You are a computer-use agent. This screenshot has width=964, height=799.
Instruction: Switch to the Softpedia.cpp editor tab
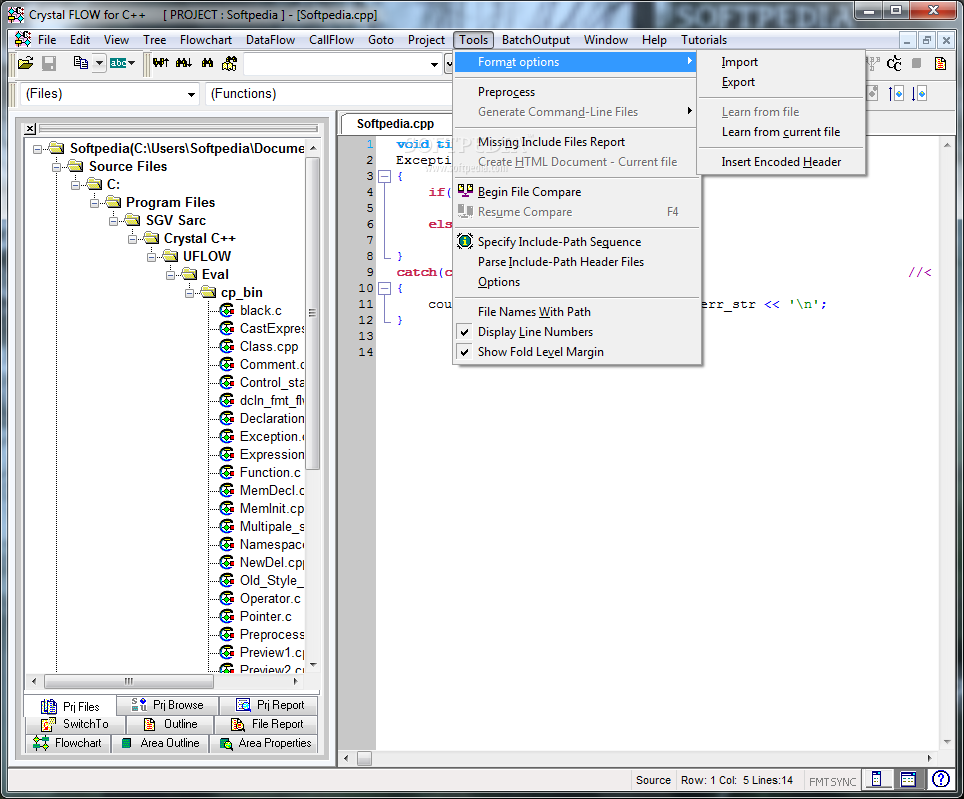point(395,124)
